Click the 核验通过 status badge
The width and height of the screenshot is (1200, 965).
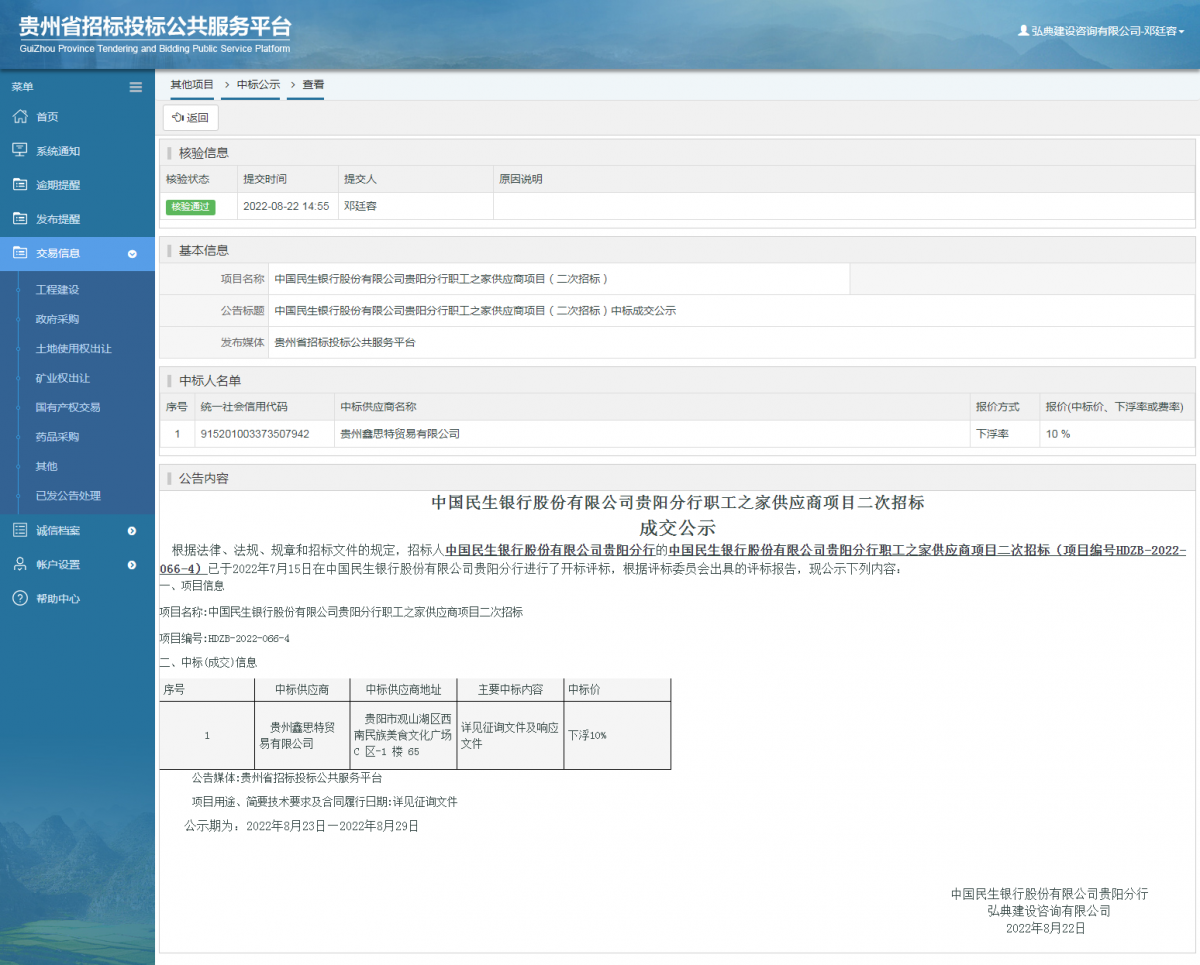click(x=191, y=206)
